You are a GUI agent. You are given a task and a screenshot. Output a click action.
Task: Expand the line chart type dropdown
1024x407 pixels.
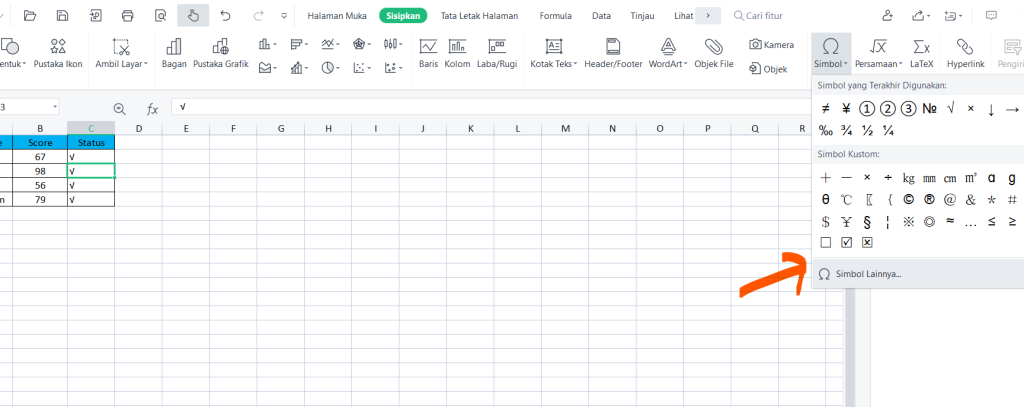coord(331,44)
